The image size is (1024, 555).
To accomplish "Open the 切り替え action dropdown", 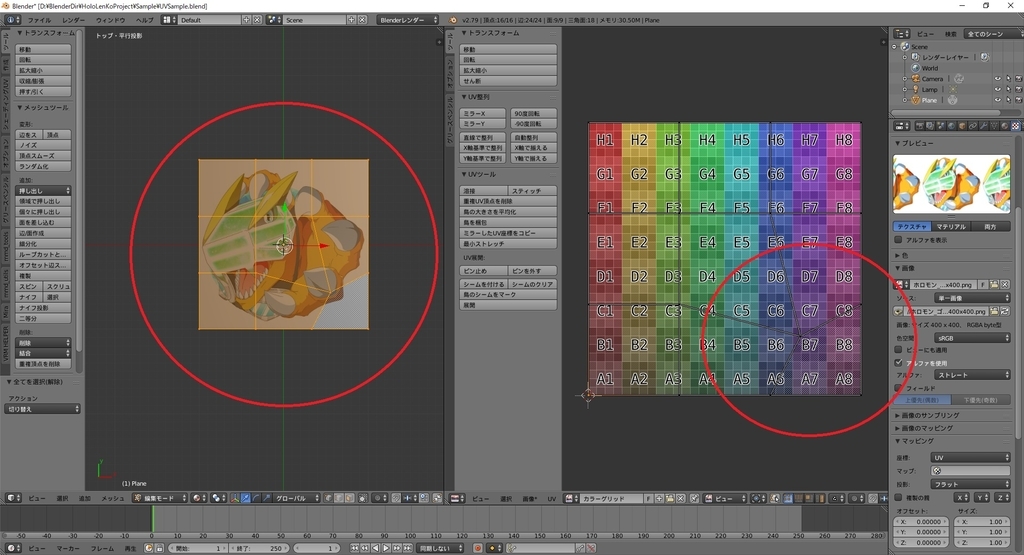I will click(43, 409).
